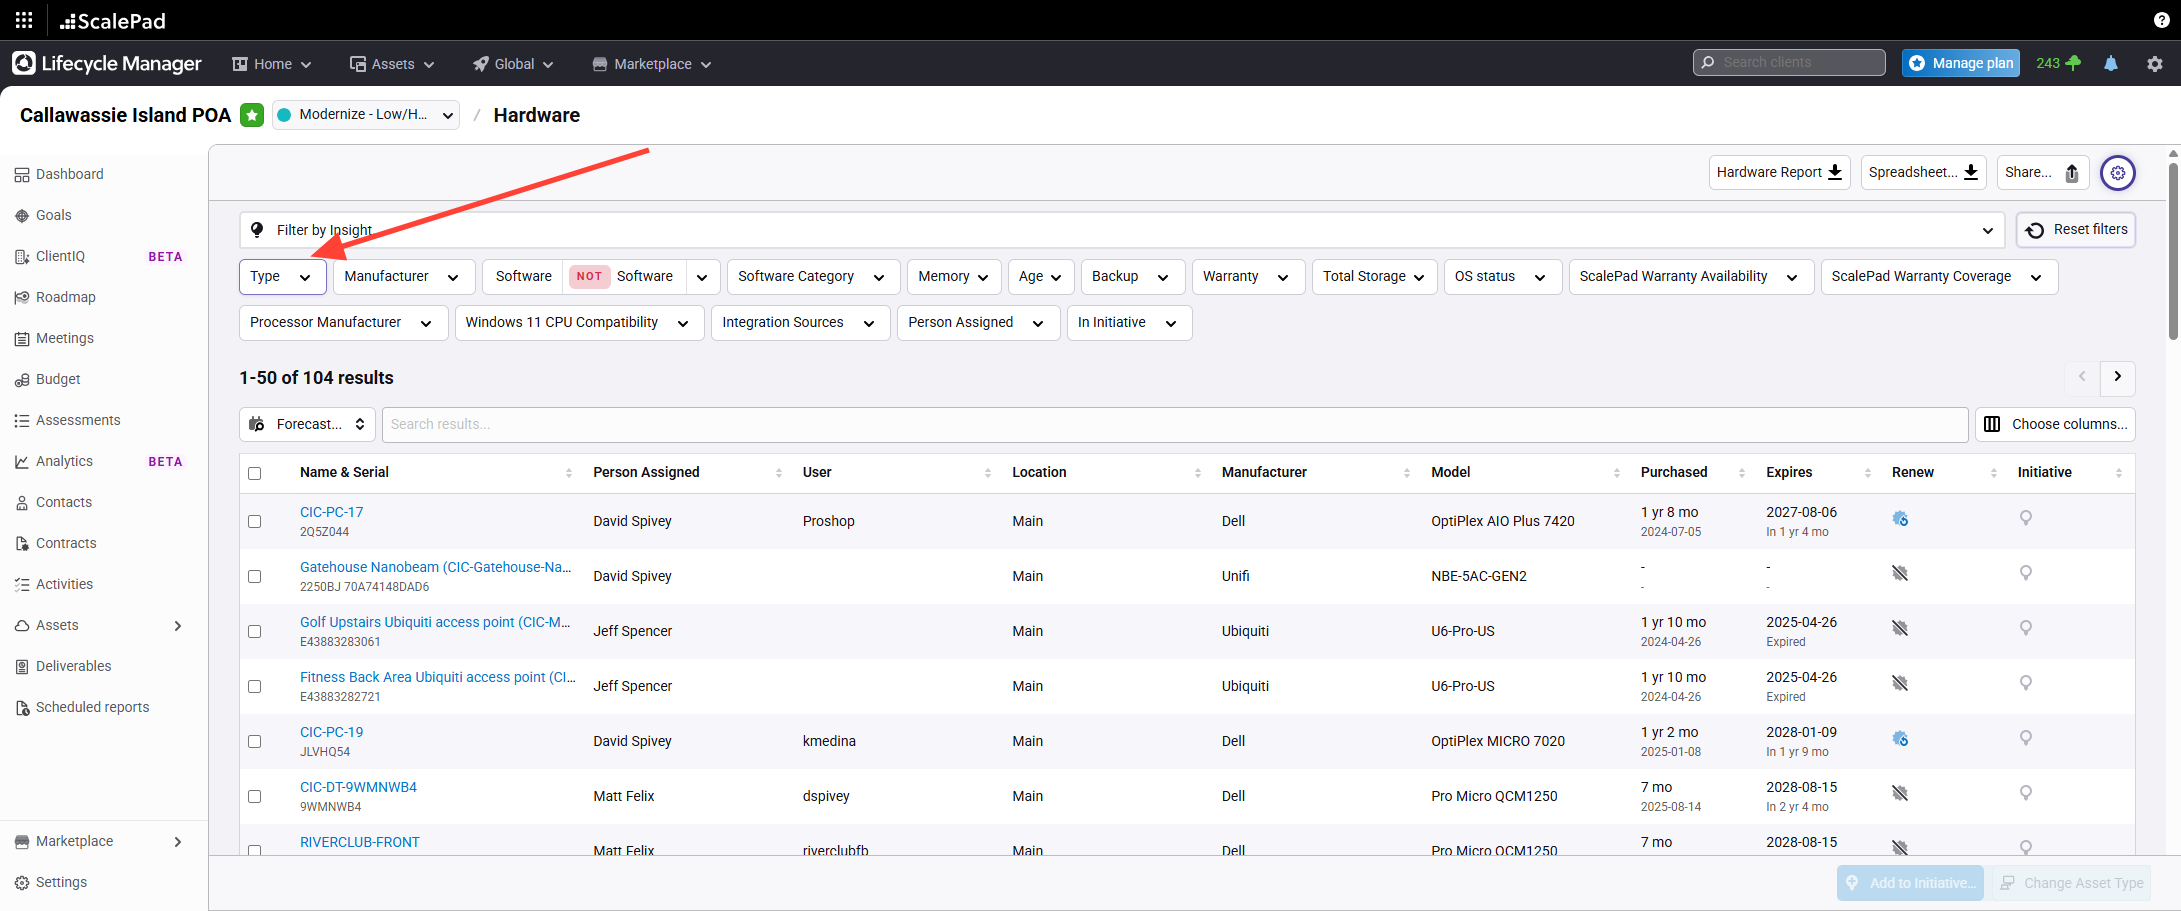Viewport: 2181px width, 911px height.
Task: Go to next results page arrow
Action: (2117, 377)
